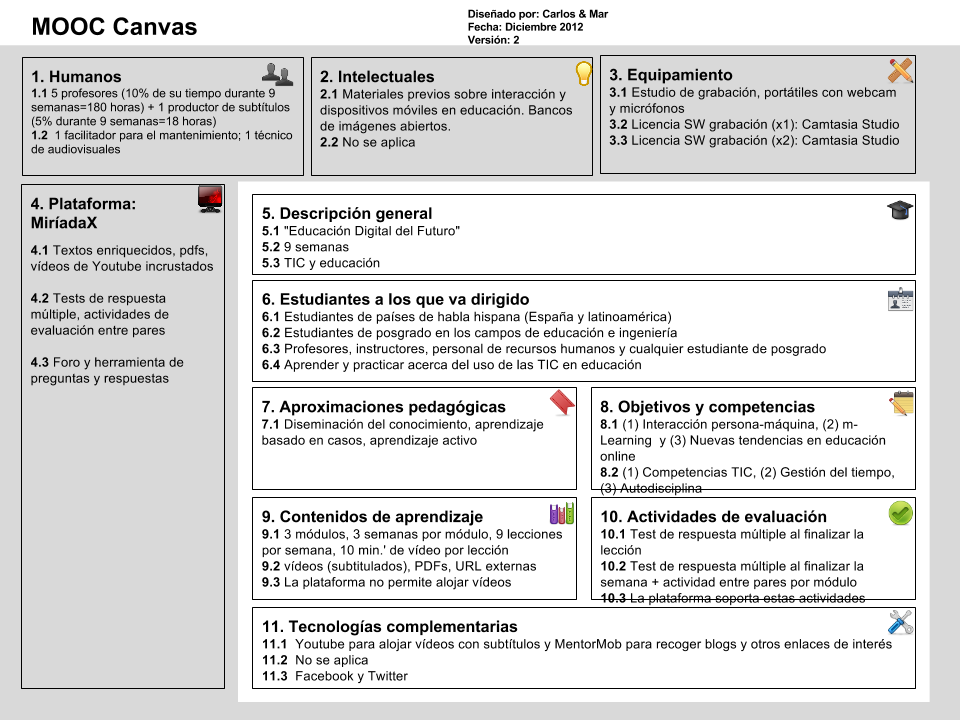Click item 10.3 La plataforma soporta estas actividades

[733, 598]
